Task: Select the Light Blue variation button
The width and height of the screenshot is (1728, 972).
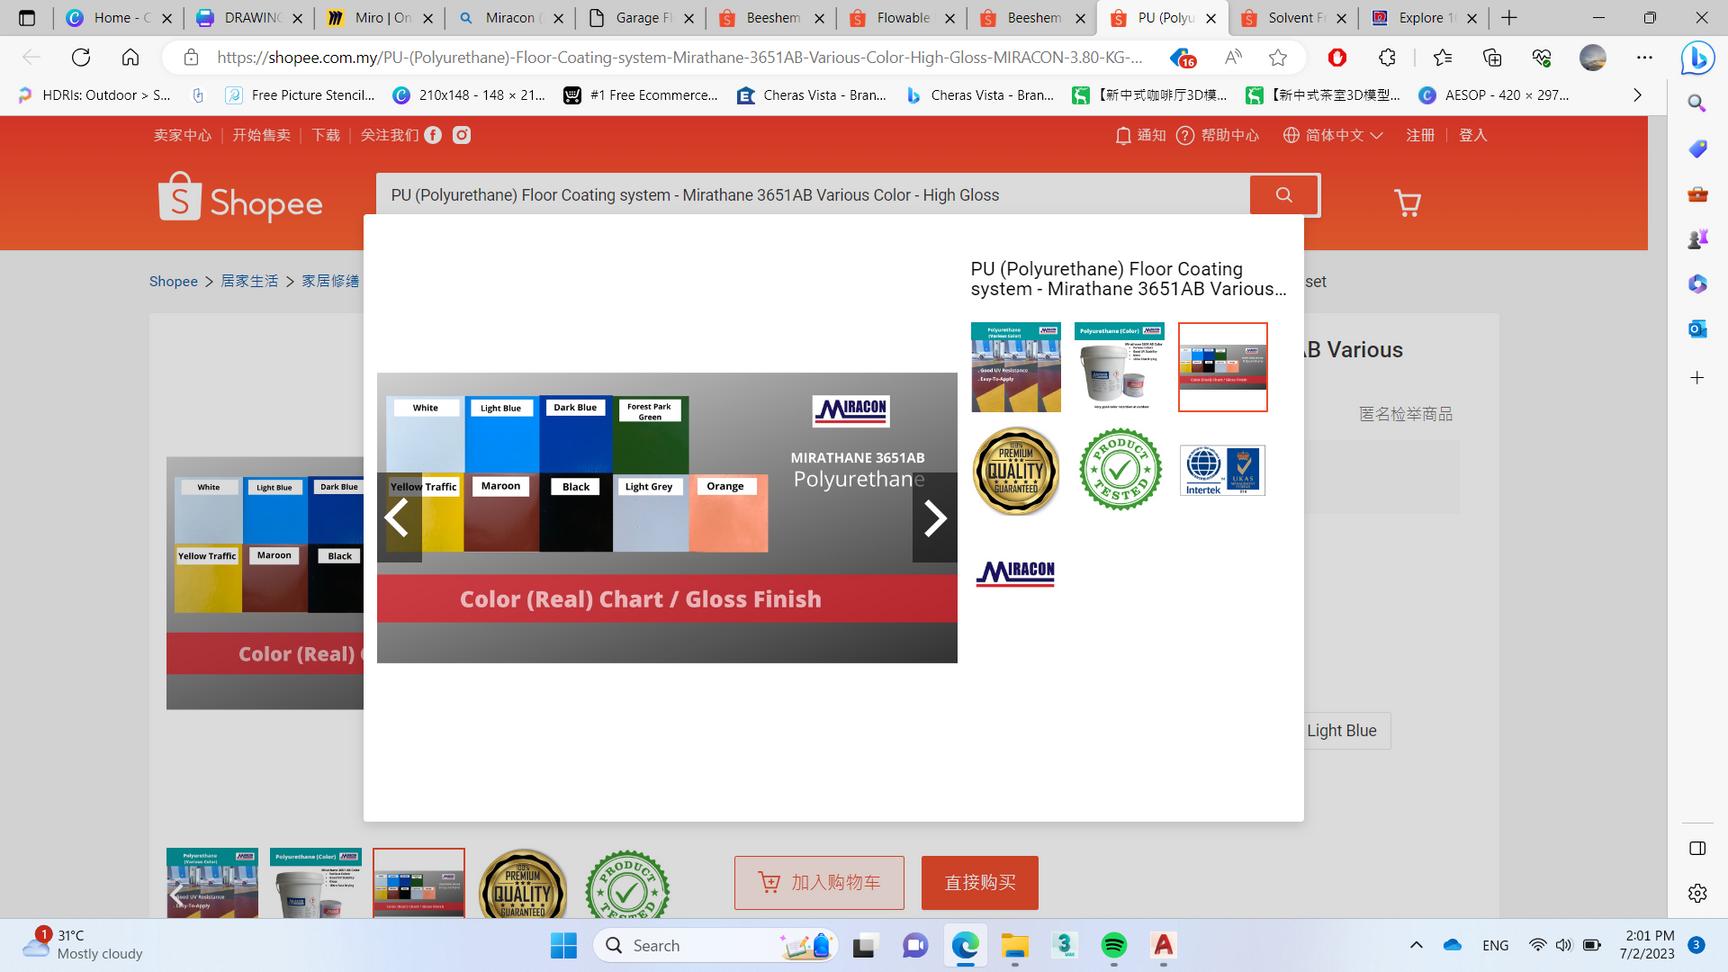Action: 1342,731
